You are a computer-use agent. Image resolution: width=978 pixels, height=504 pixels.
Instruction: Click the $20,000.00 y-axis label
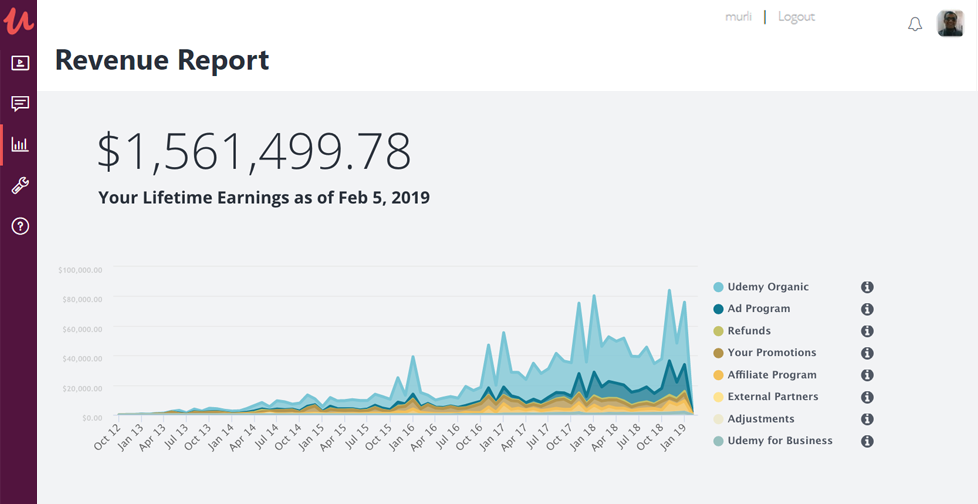(x=82, y=388)
